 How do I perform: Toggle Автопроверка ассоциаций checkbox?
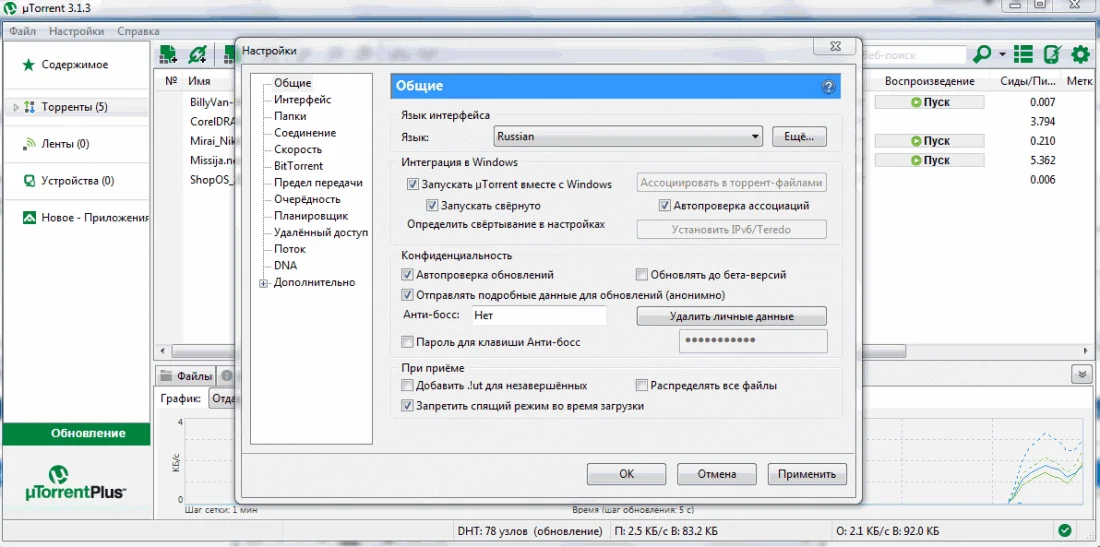(664, 206)
